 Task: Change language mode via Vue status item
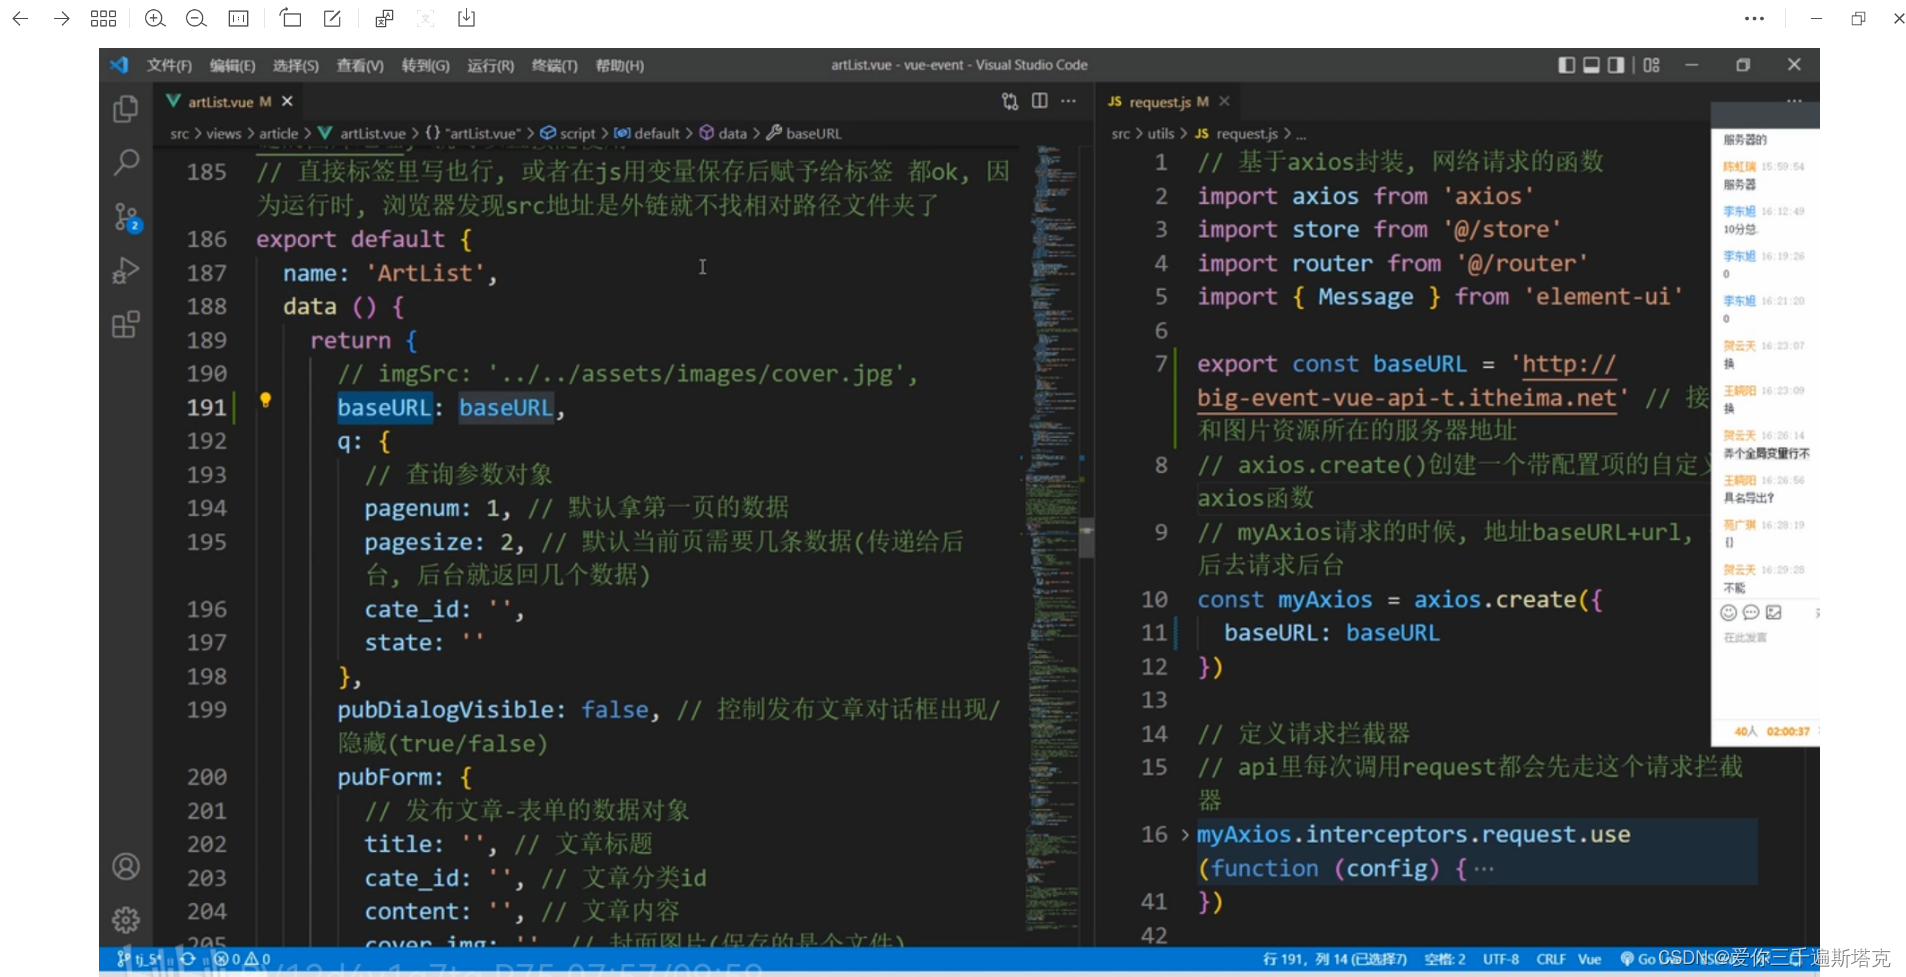[1589, 959]
